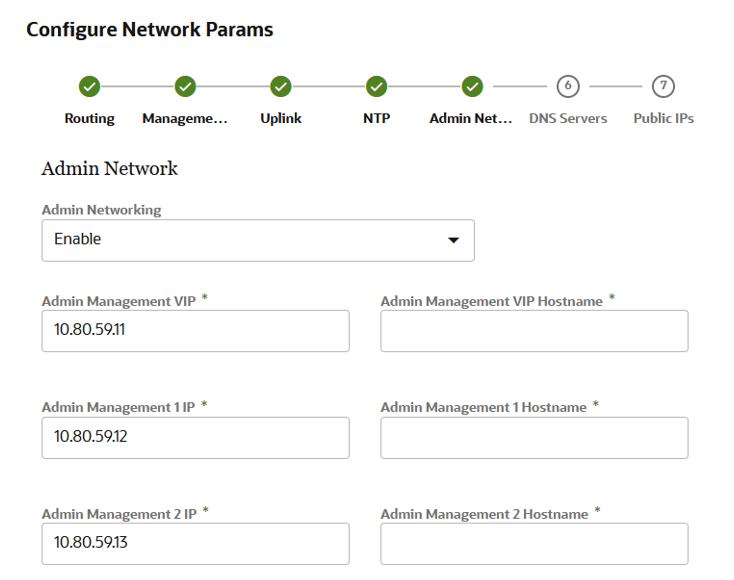
Task: Select the Public IPs step label
Action: (x=663, y=118)
